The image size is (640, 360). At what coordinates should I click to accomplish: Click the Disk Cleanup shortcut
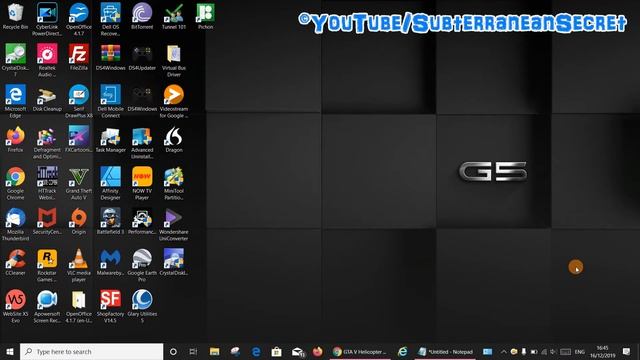pos(47,98)
